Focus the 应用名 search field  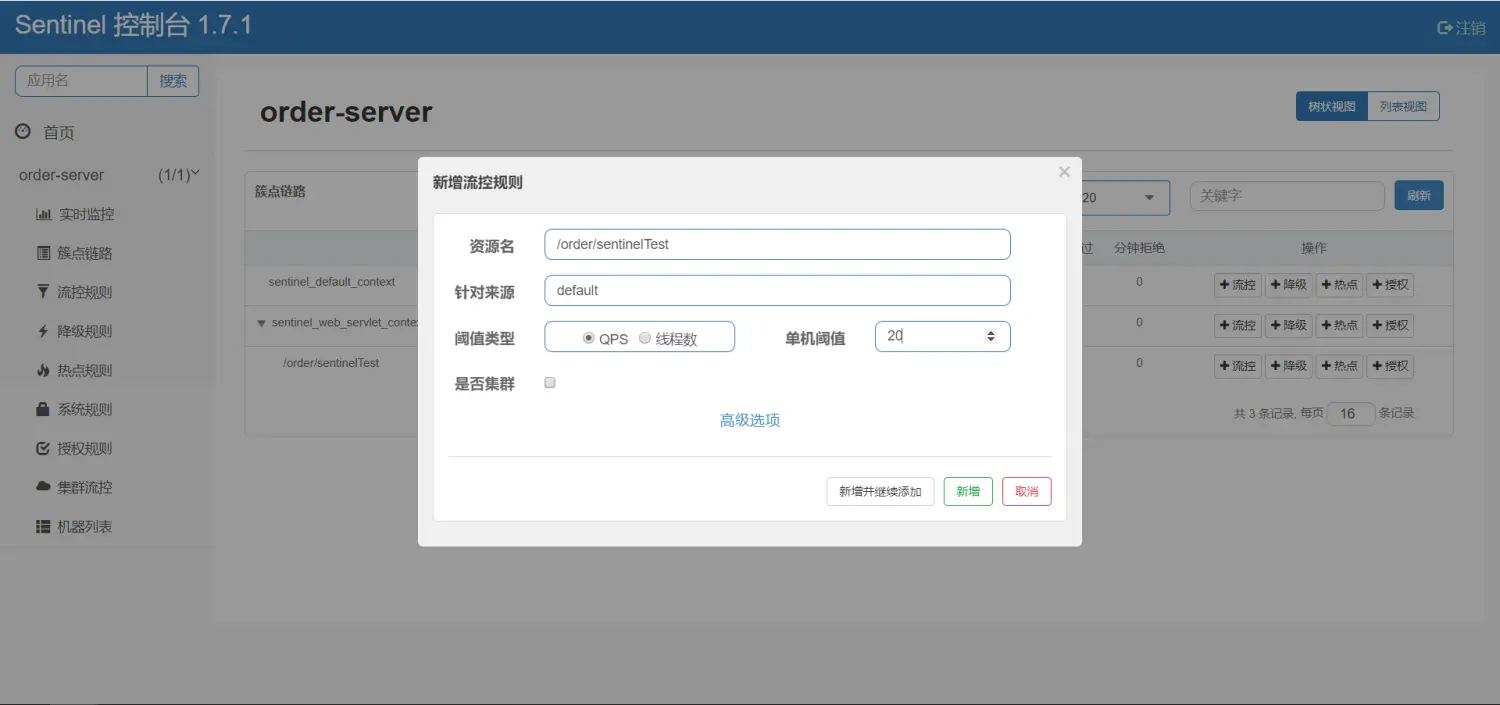(x=81, y=81)
